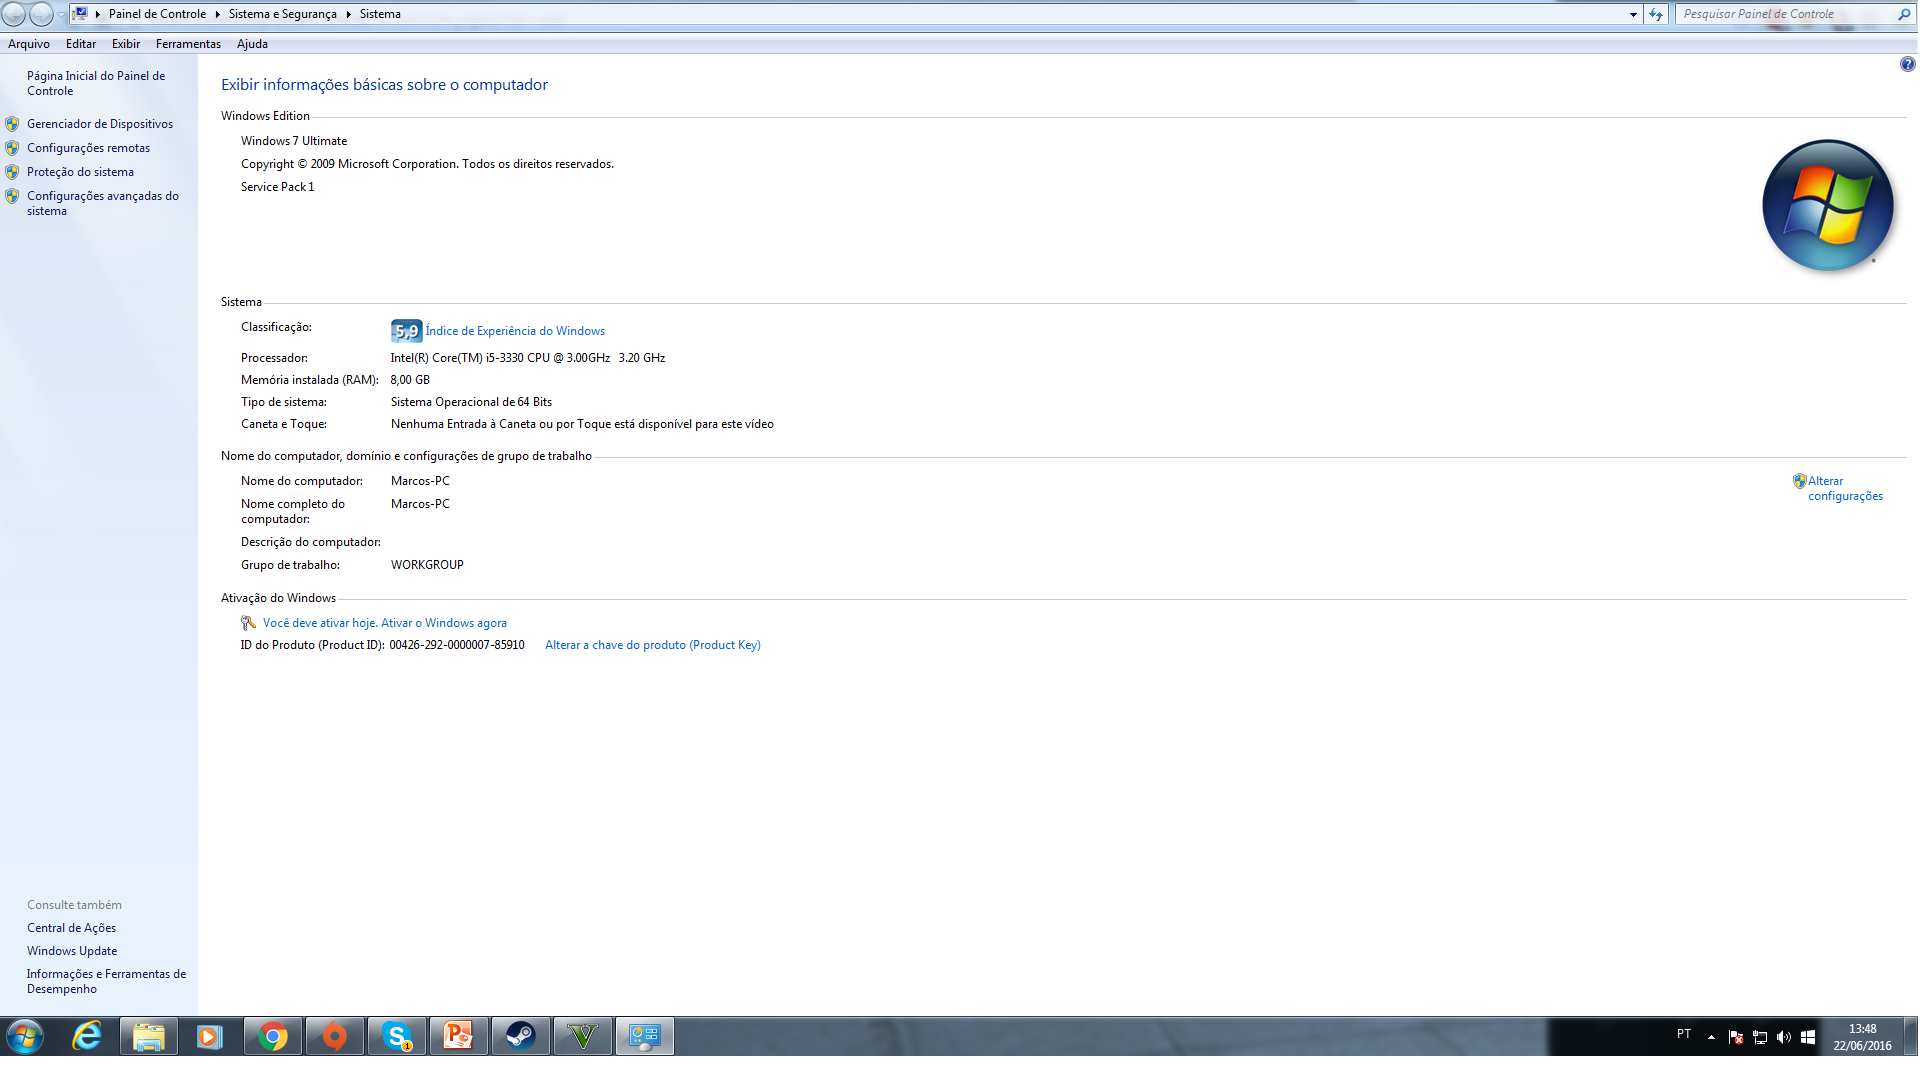
Task: Open Steam from the taskbar
Action: click(520, 1037)
